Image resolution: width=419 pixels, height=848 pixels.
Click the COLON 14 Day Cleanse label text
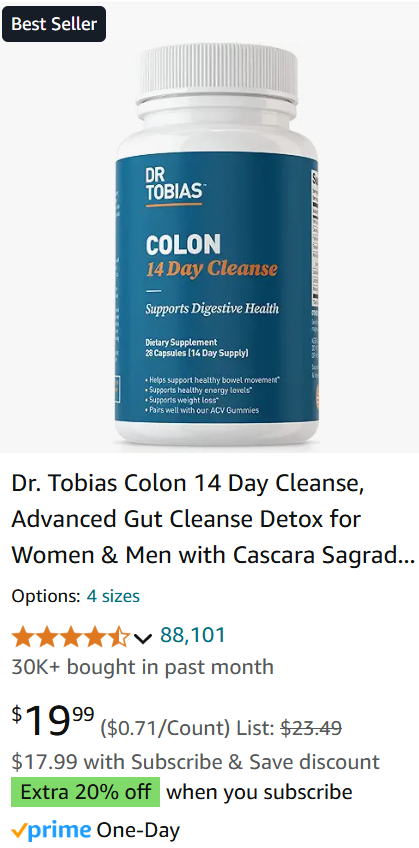211,255
